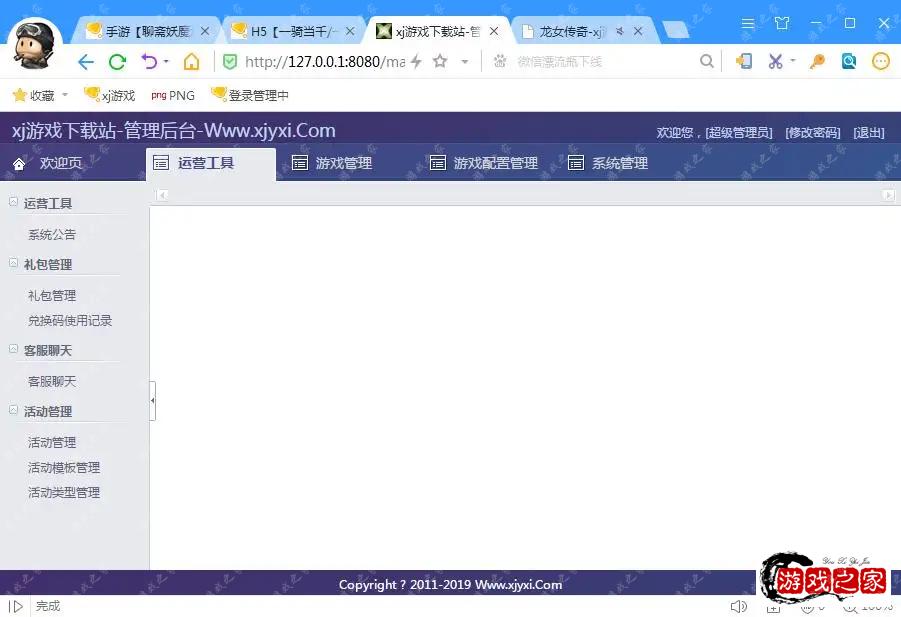The image size is (901, 617).
Task: Collapse the left sidebar with the arrow toggle
Action: pyautogui.click(x=152, y=399)
